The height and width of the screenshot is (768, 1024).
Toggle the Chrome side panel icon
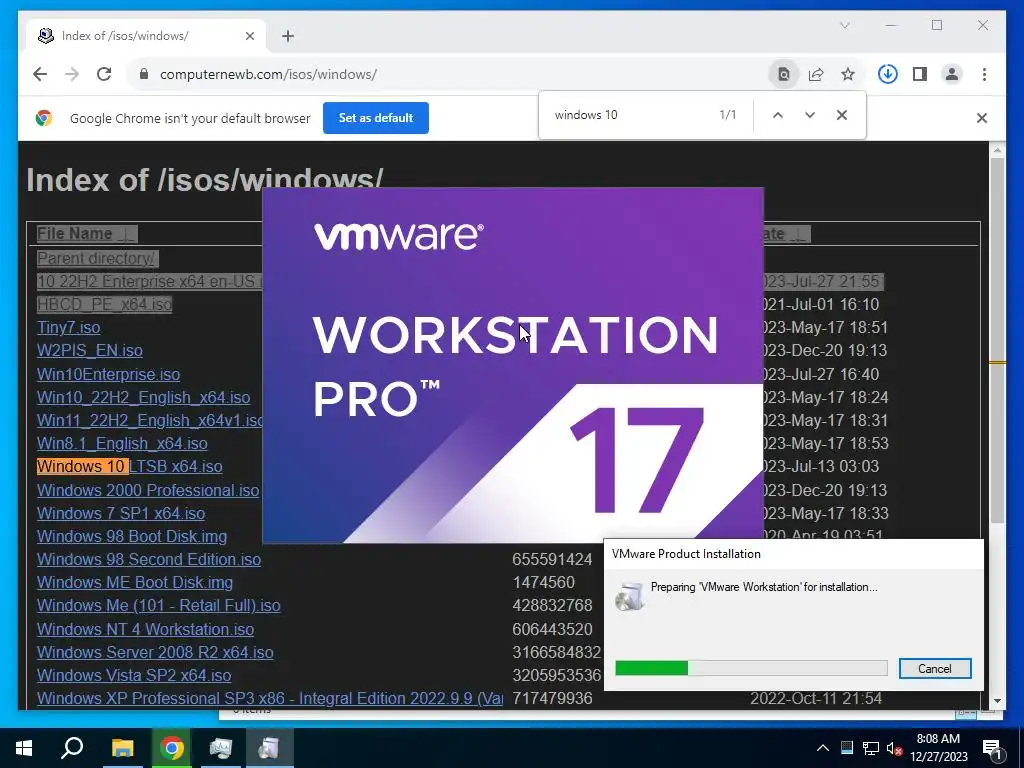point(920,74)
